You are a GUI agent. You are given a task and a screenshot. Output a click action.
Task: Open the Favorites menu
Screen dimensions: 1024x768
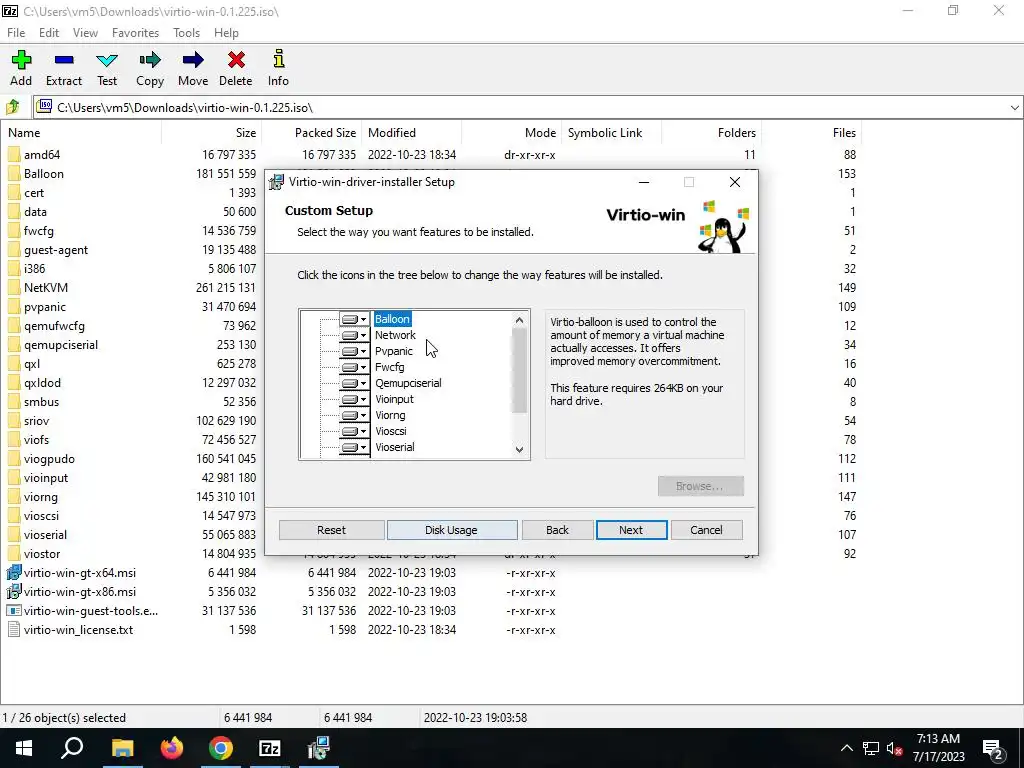click(135, 33)
